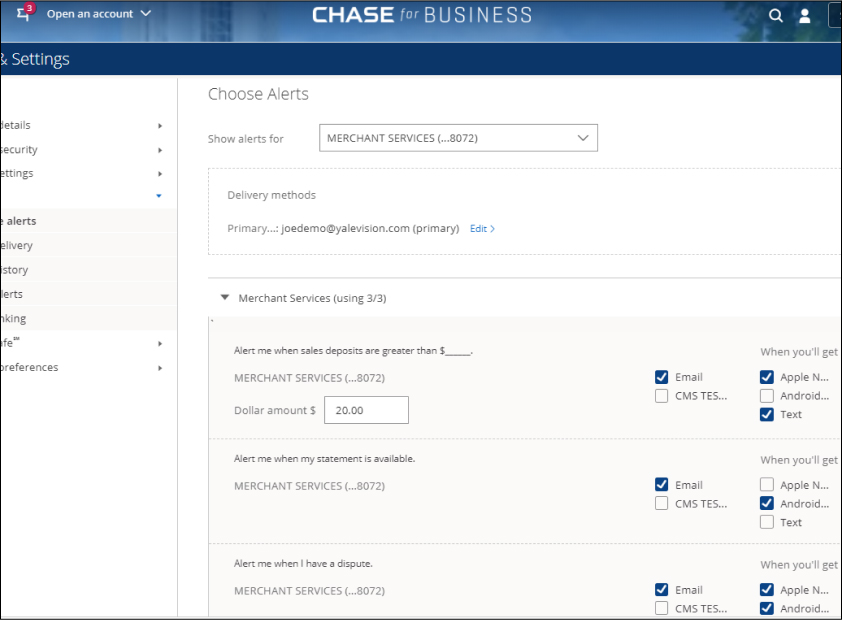The height and width of the screenshot is (620, 842).
Task: Uncheck Text for sales deposits alert
Action: (x=767, y=414)
